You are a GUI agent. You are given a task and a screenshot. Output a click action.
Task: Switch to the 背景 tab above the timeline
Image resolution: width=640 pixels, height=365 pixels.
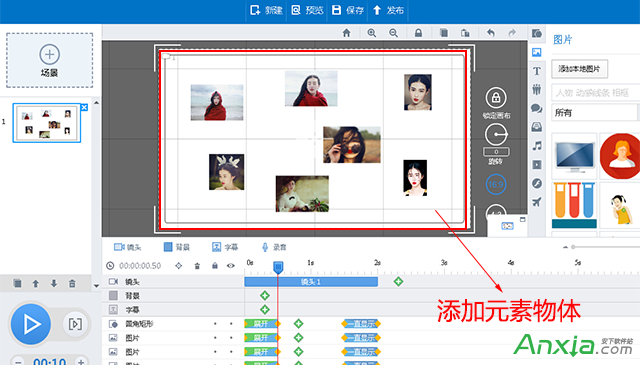[x=176, y=247]
